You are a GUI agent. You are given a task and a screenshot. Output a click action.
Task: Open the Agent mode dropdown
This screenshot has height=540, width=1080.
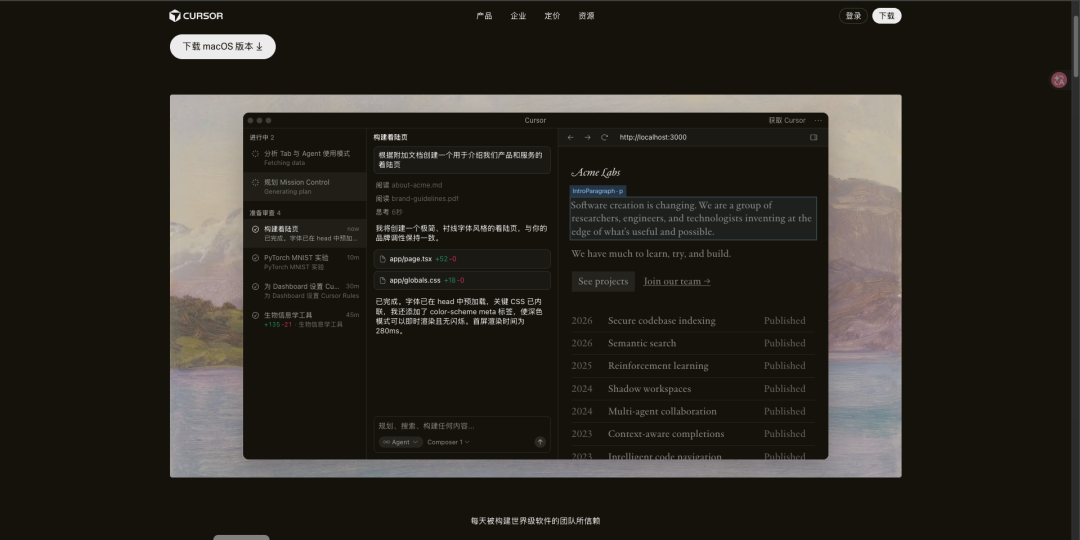[400, 442]
